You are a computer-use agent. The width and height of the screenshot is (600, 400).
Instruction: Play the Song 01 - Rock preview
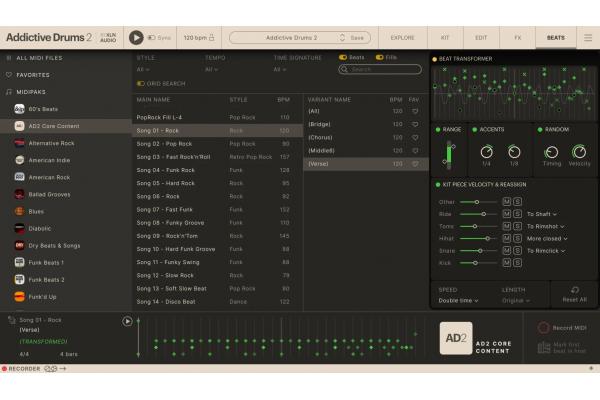click(x=127, y=321)
